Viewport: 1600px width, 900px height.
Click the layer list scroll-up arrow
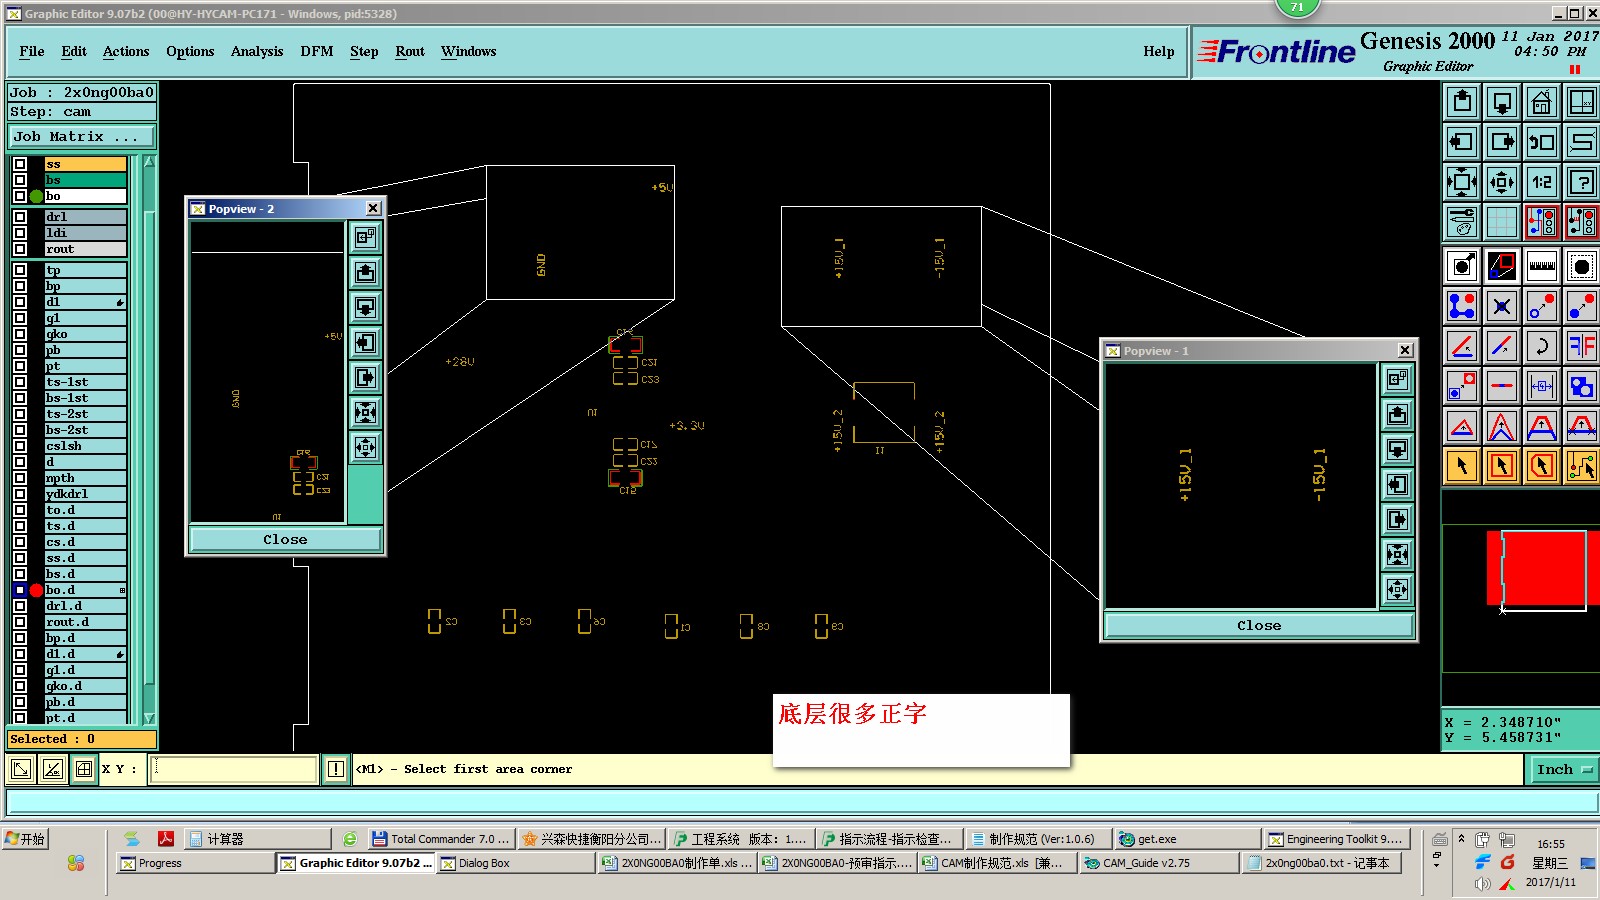point(149,161)
